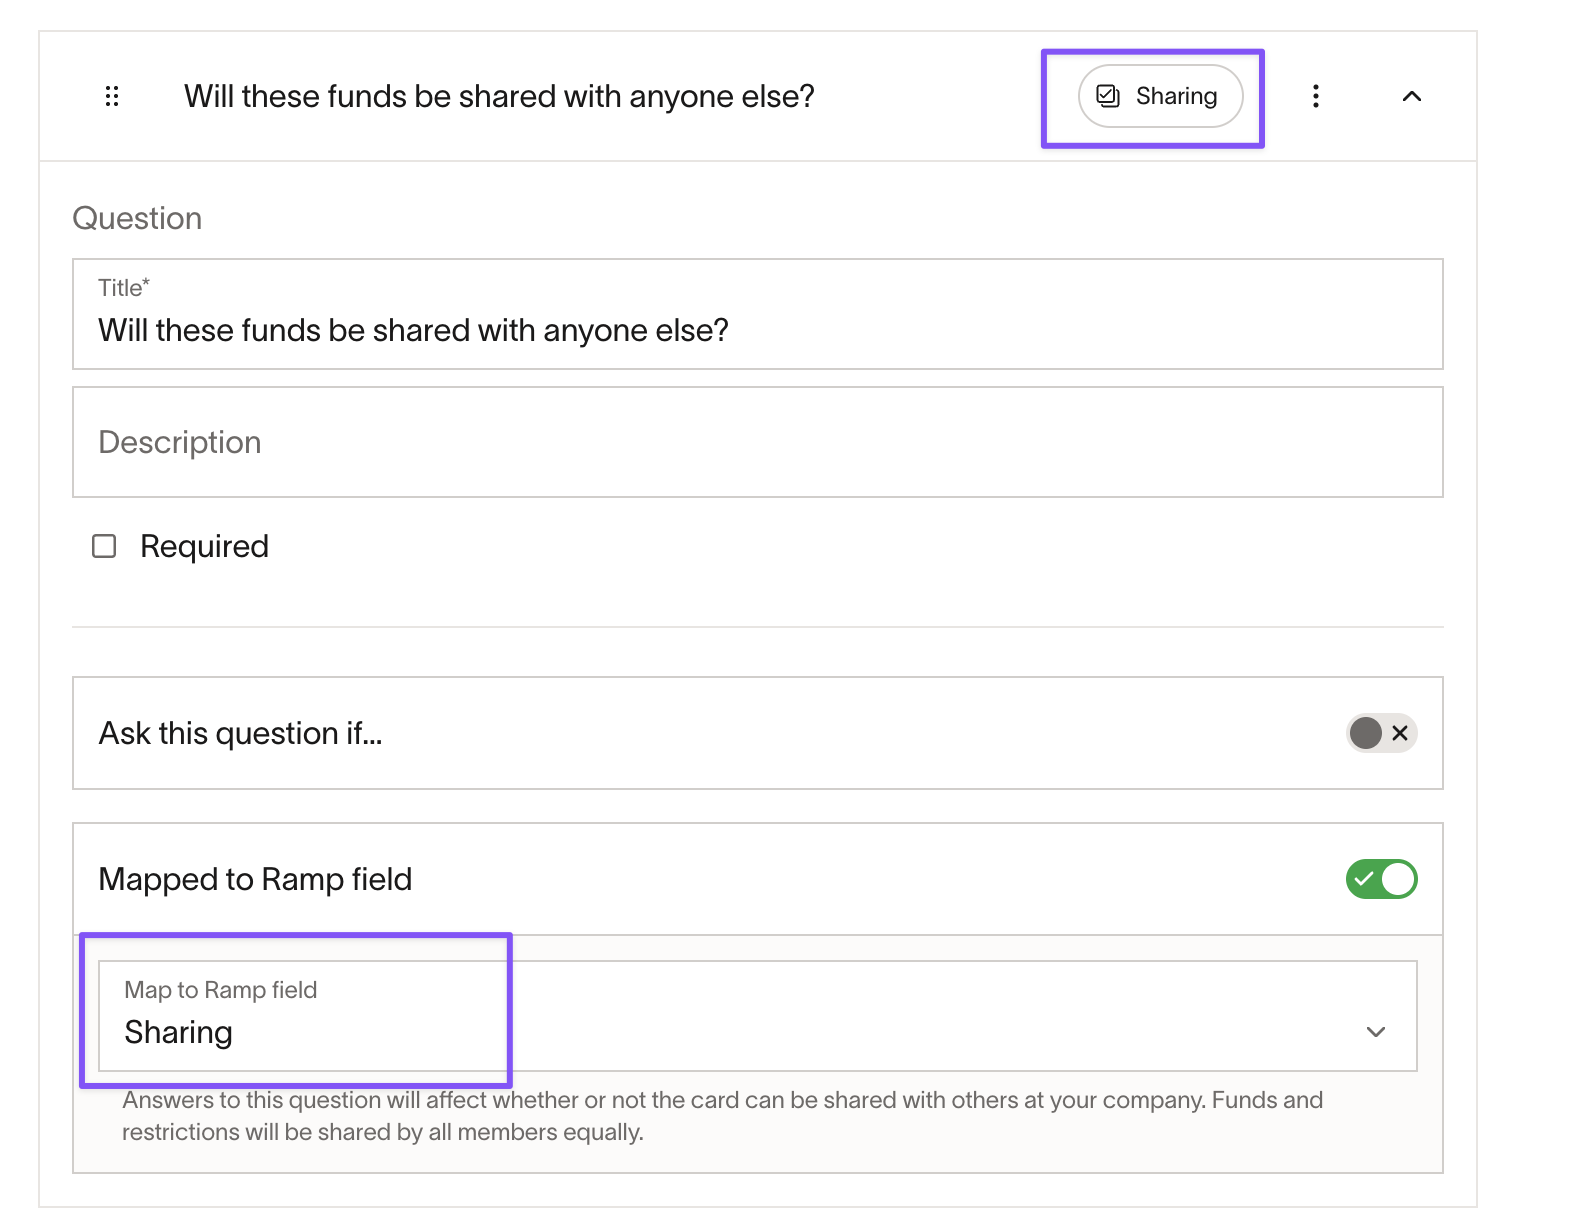Image resolution: width=1570 pixels, height=1218 pixels.
Task: Click the X icon on the Ask toggle
Action: point(1400,733)
